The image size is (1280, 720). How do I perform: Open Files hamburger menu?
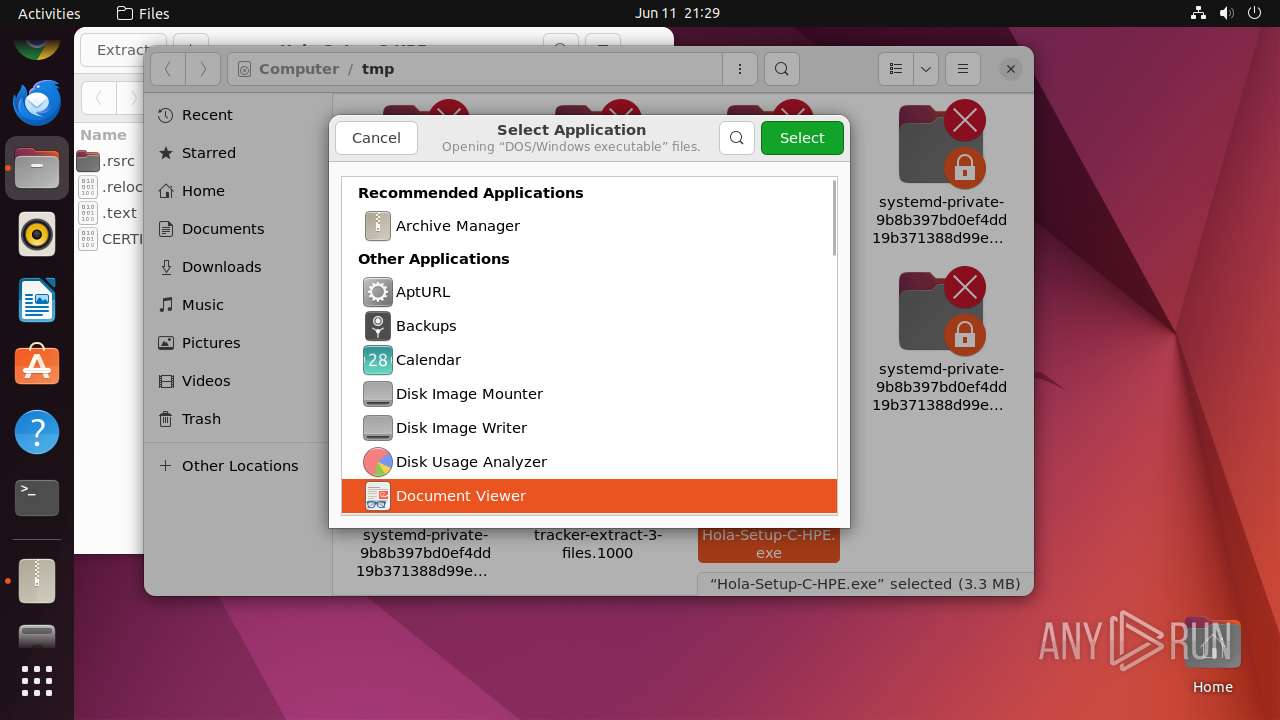[x=963, y=69]
